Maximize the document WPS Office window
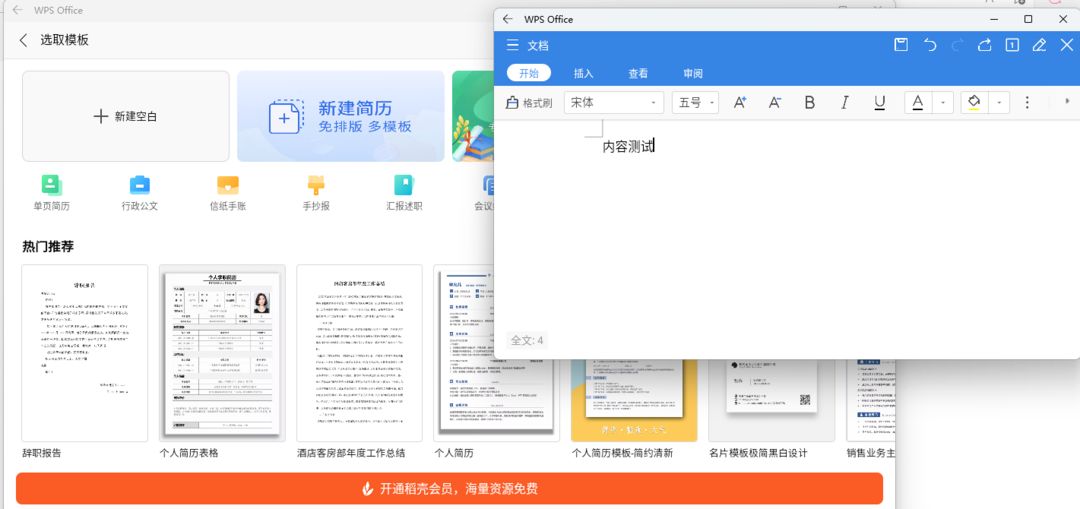Screen dimensions: 1080x509 (x=1028, y=19)
